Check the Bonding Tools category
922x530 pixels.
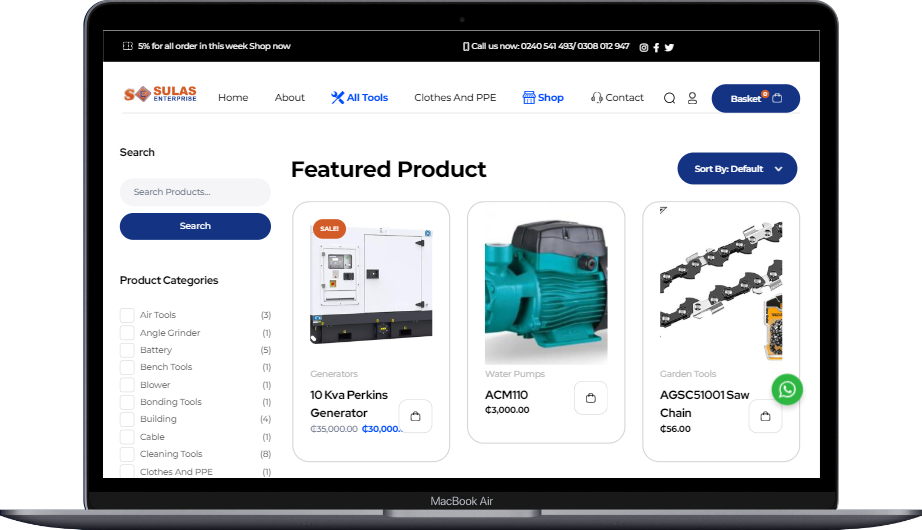127,402
